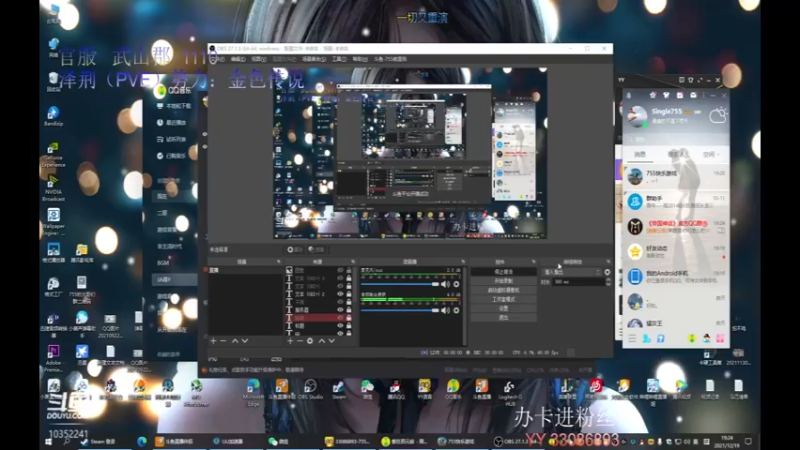Open QQ weather icon
This screenshot has width=800, height=450.
click(x=717, y=116)
